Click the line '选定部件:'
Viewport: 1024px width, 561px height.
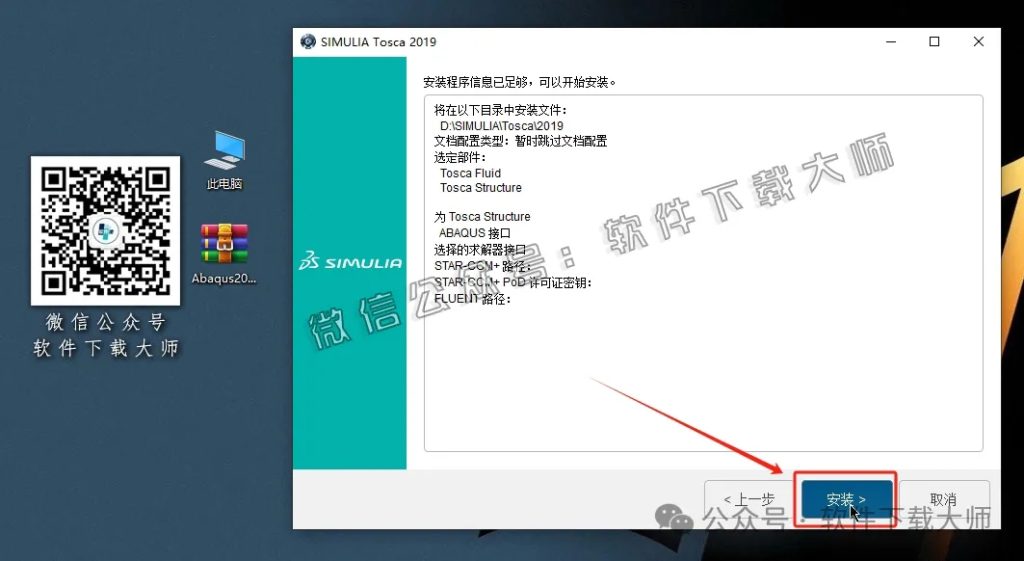click(x=460, y=157)
